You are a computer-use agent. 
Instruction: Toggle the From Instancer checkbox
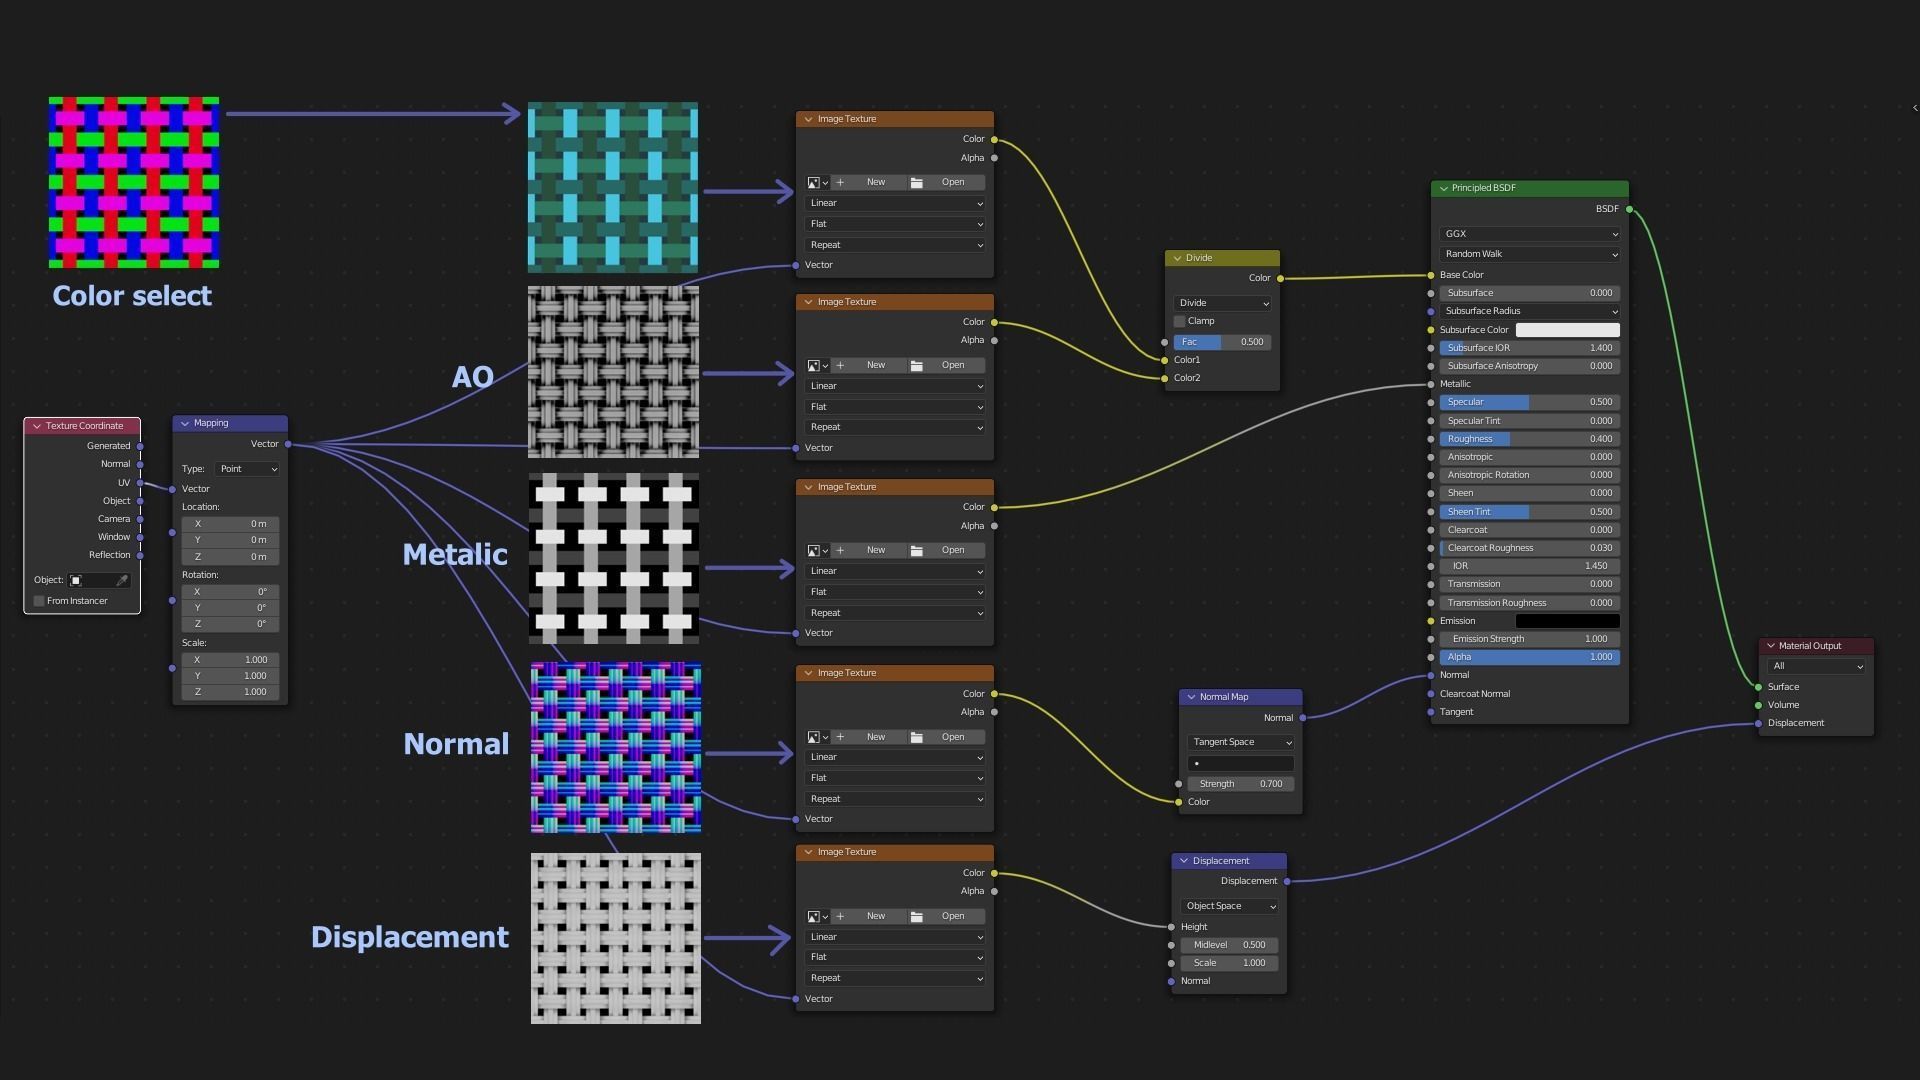(39, 602)
